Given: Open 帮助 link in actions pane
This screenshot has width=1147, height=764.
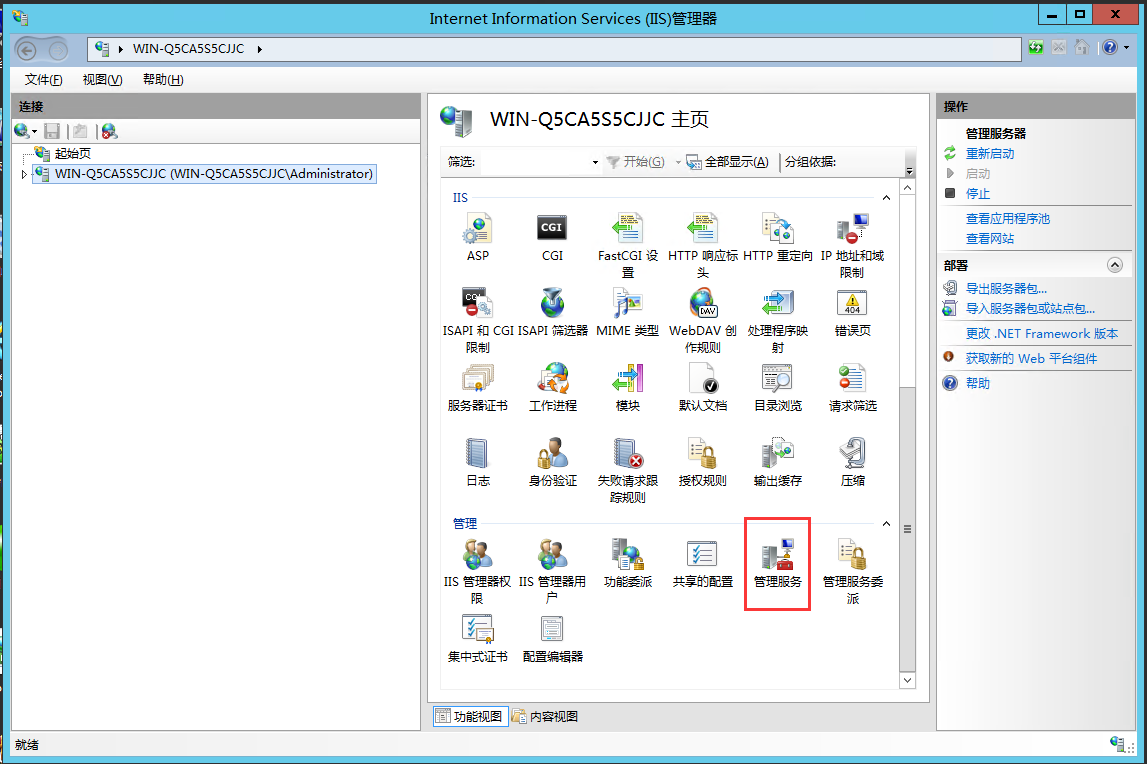Looking at the screenshot, I should pos(977,383).
